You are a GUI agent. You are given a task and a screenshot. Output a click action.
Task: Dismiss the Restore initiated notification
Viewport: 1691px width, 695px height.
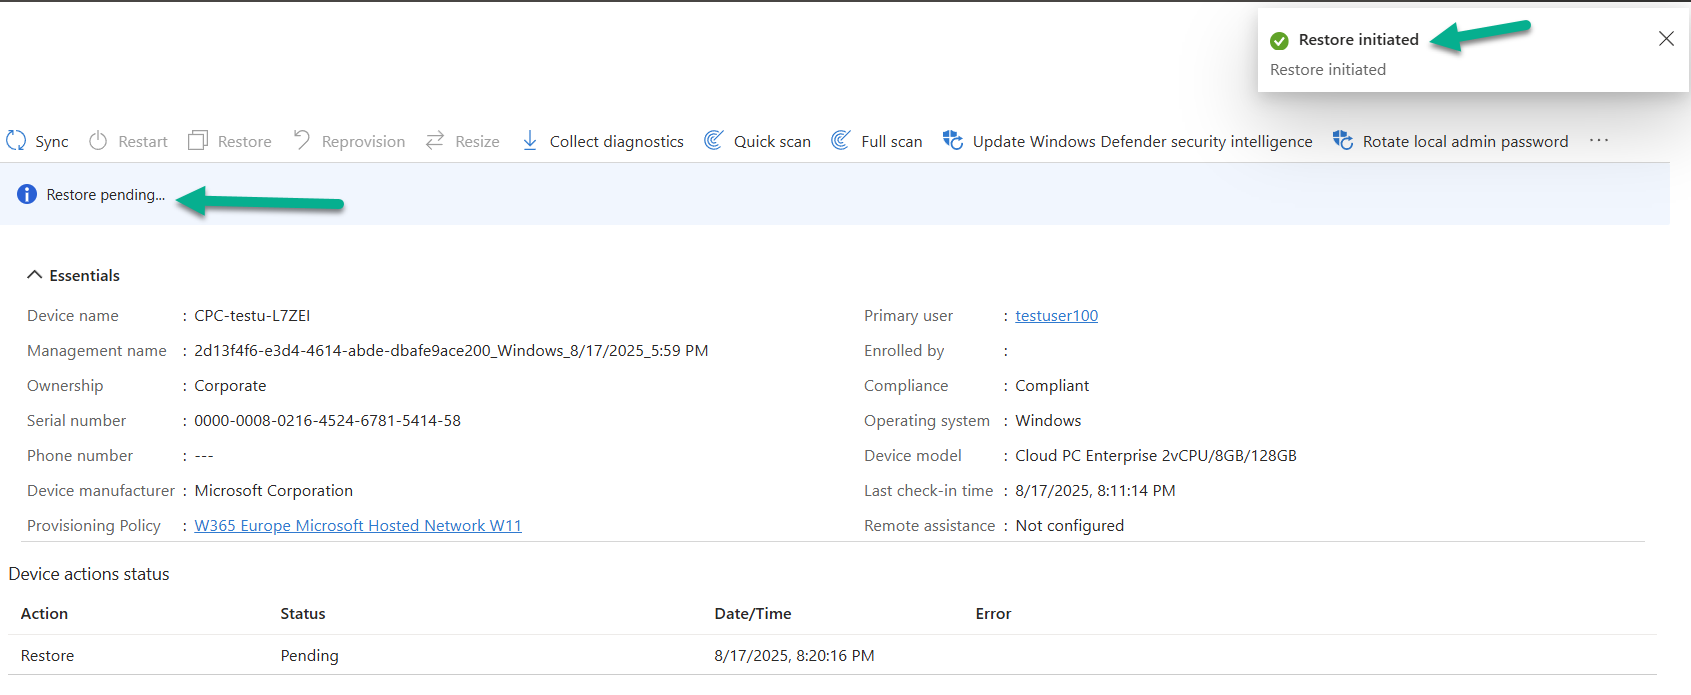point(1666,39)
